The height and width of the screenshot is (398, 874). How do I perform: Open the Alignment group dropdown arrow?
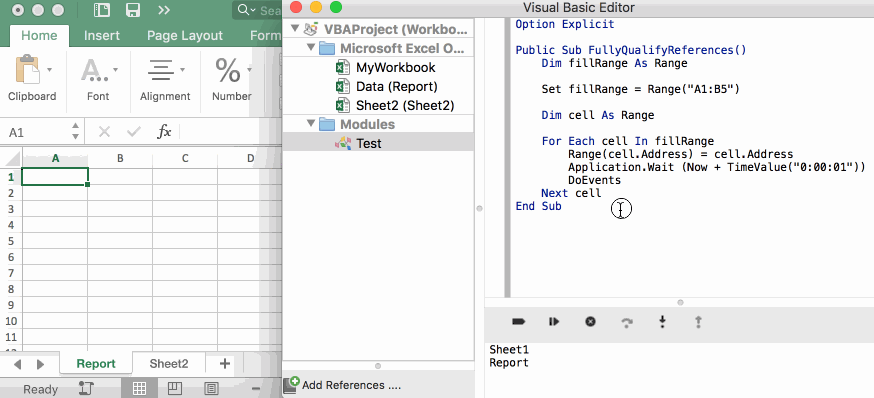[x=182, y=70]
